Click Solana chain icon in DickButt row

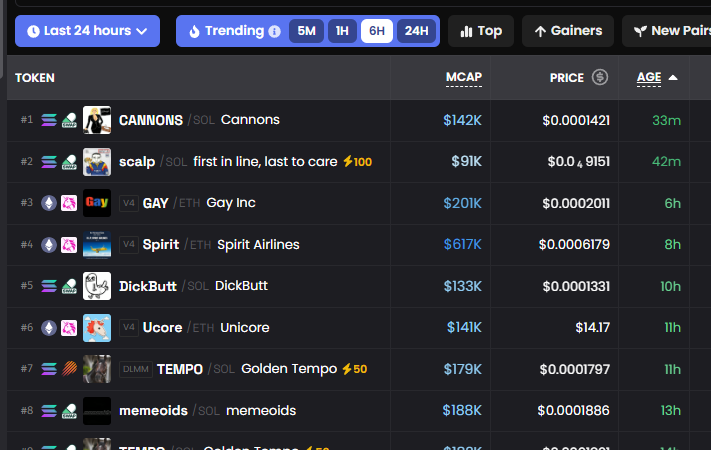coord(49,286)
